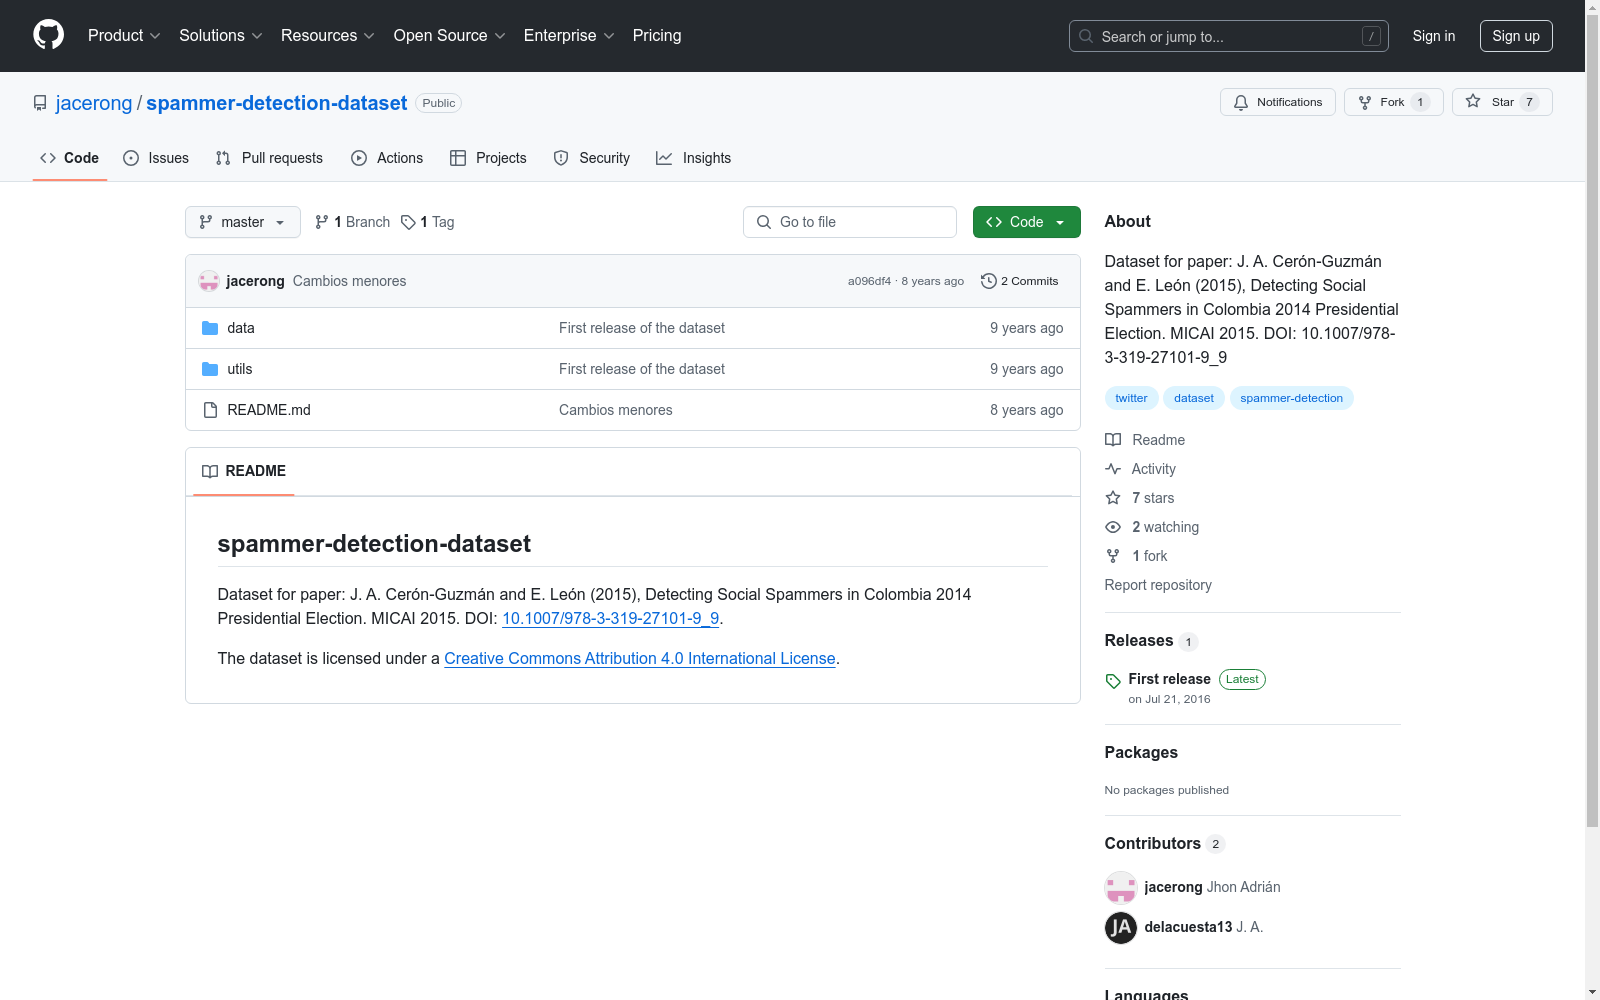Image resolution: width=1600 pixels, height=1000 pixels.
Task: Select the README tab heading
Action: coord(244,471)
